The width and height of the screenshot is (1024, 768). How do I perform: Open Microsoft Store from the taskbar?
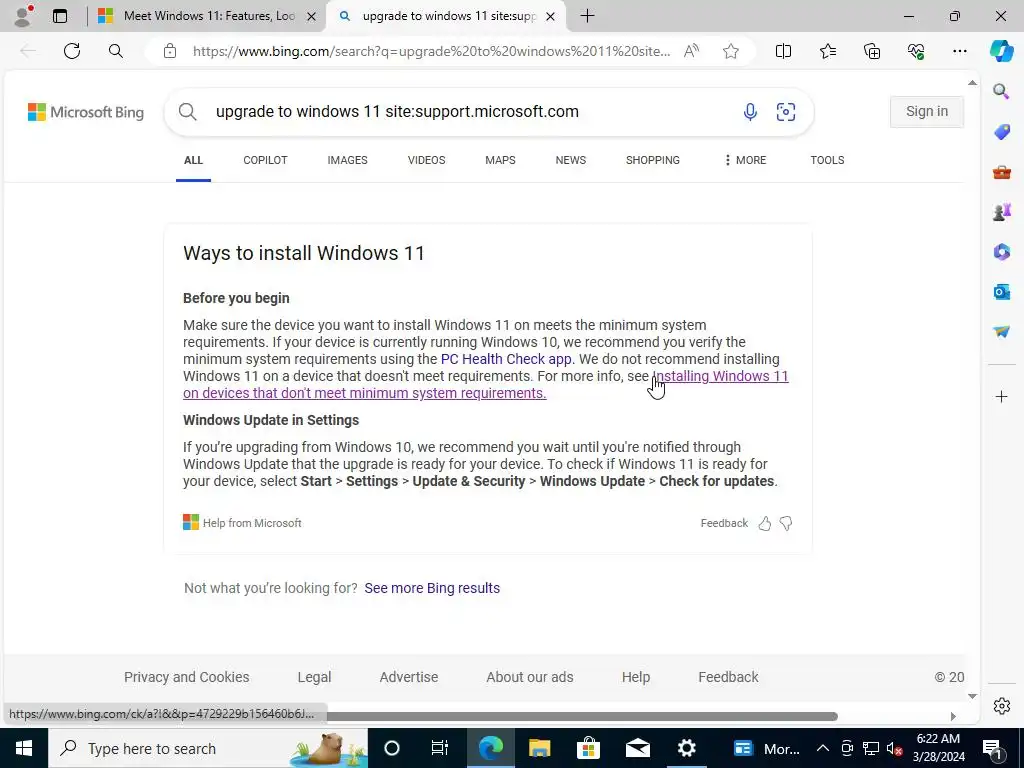point(588,748)
